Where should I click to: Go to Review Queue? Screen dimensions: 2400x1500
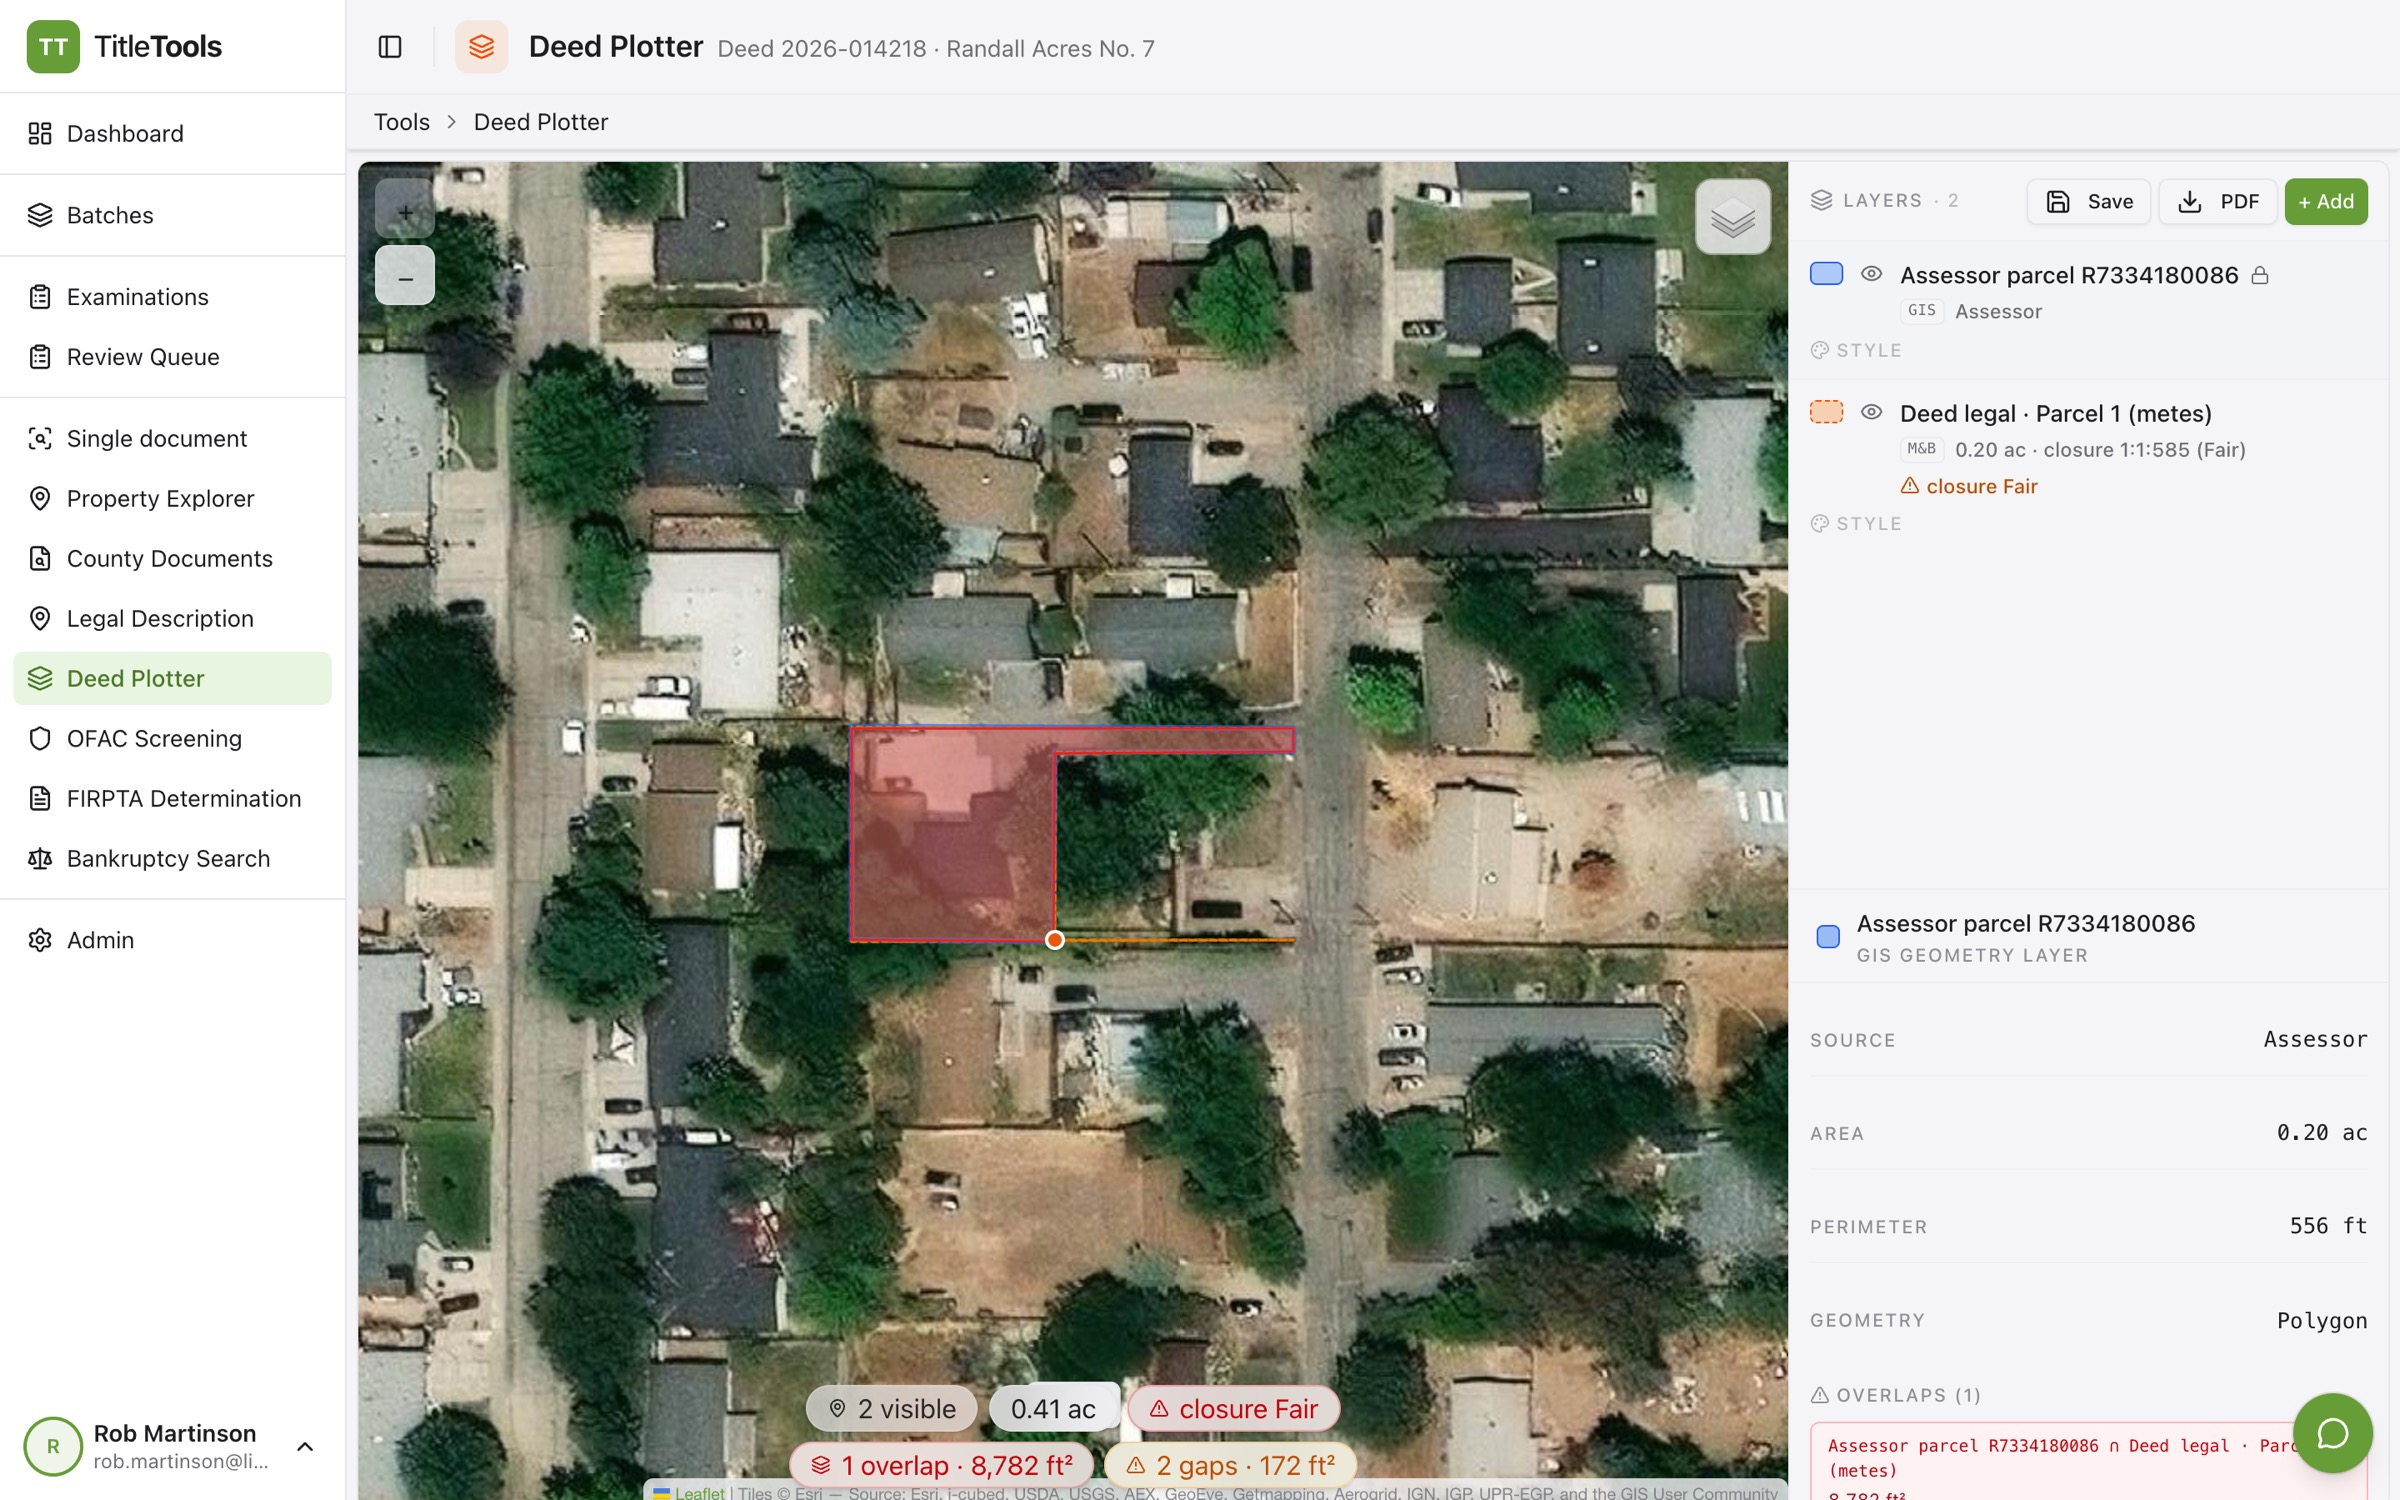click(172, 357)
